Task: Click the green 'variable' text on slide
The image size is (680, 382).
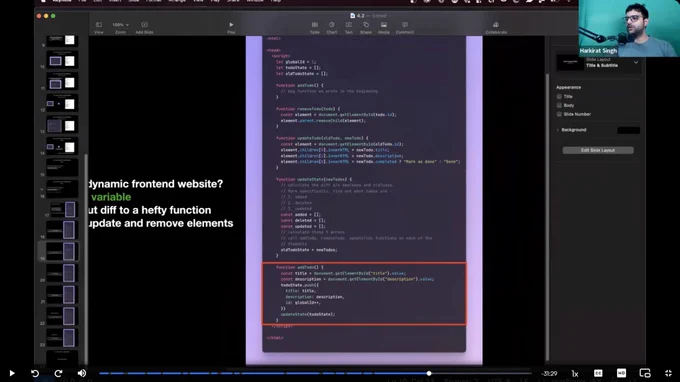Action: [111, 197]
